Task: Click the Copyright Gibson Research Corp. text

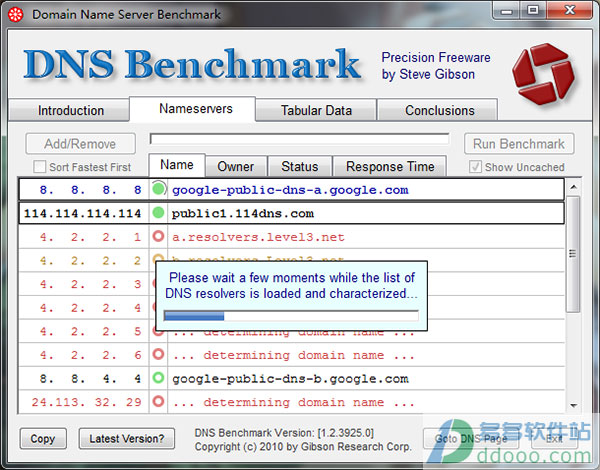Action: click(303, 447)
